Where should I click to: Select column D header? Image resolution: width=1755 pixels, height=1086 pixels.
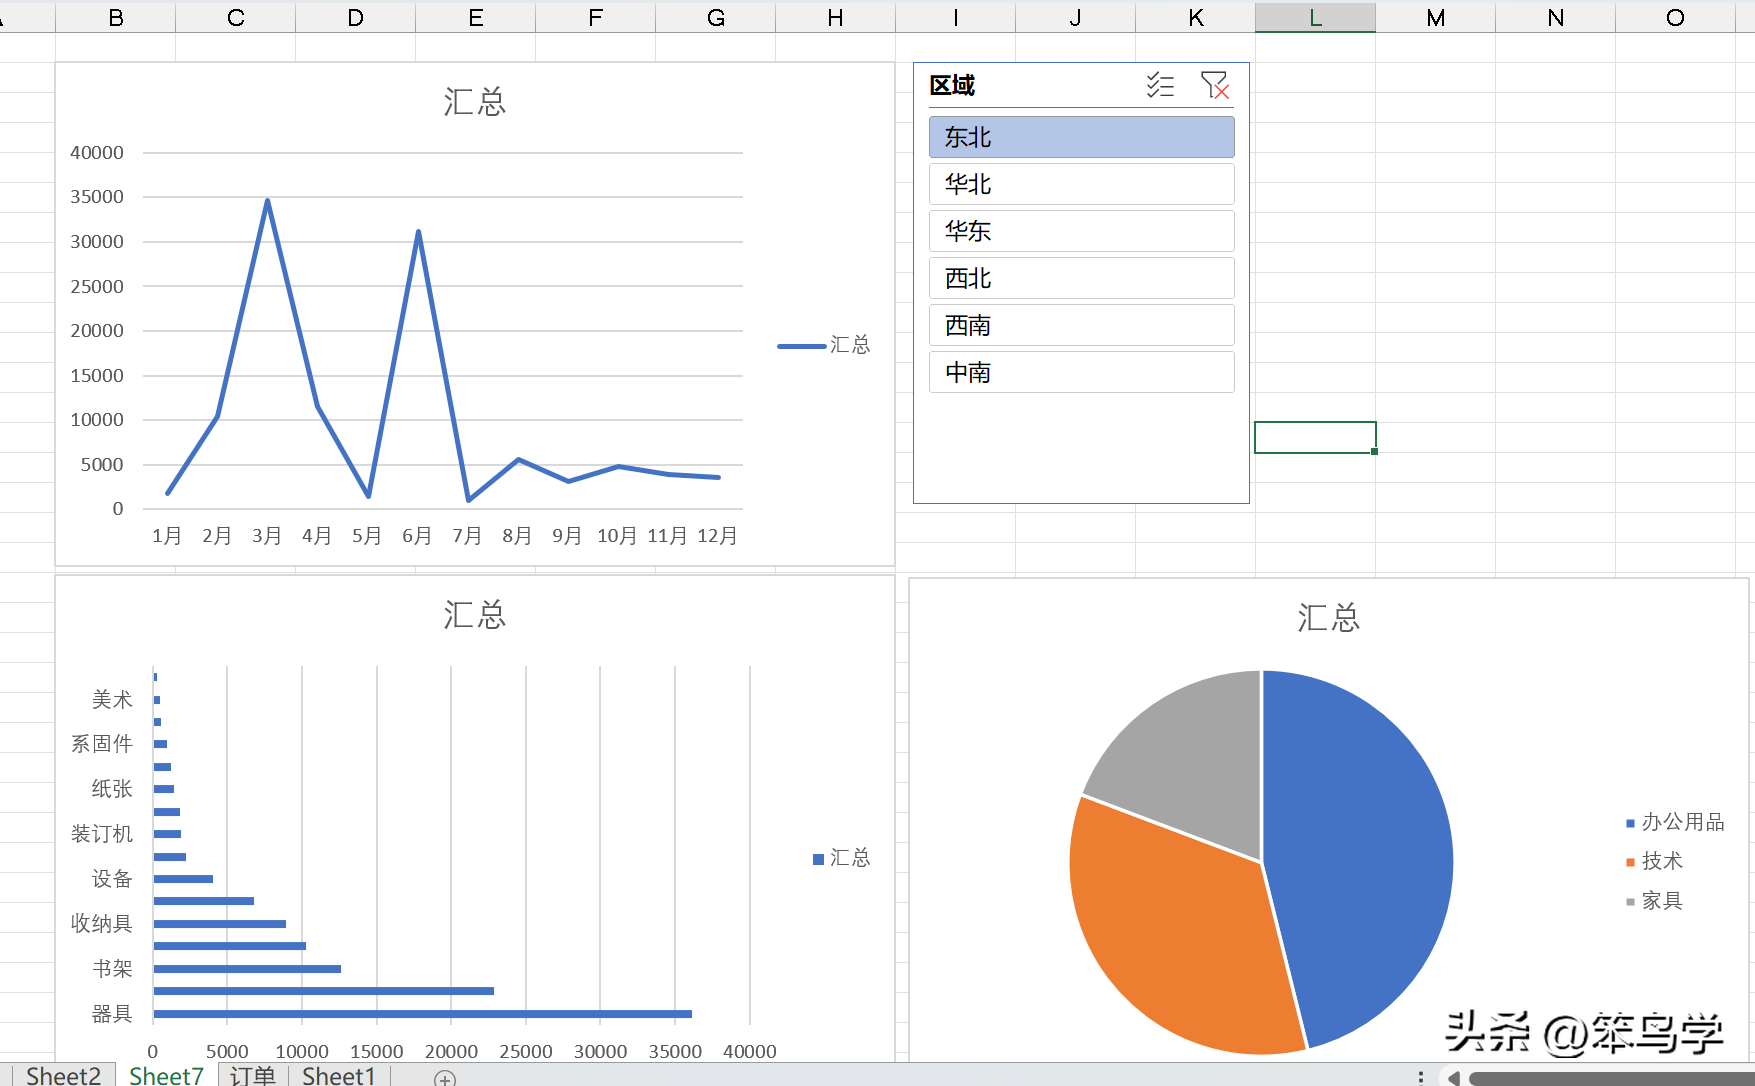(x=356, y=17)
